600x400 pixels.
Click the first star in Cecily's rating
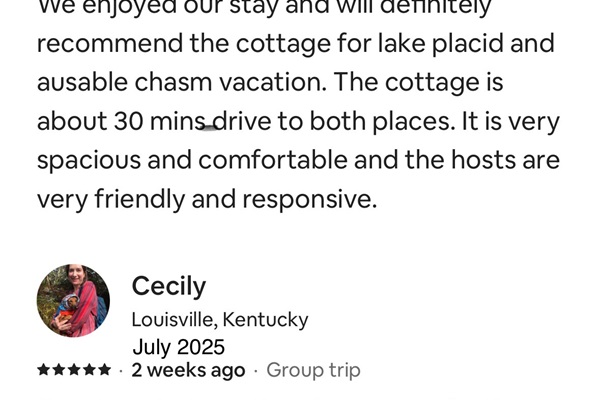(x=43, y=370)
